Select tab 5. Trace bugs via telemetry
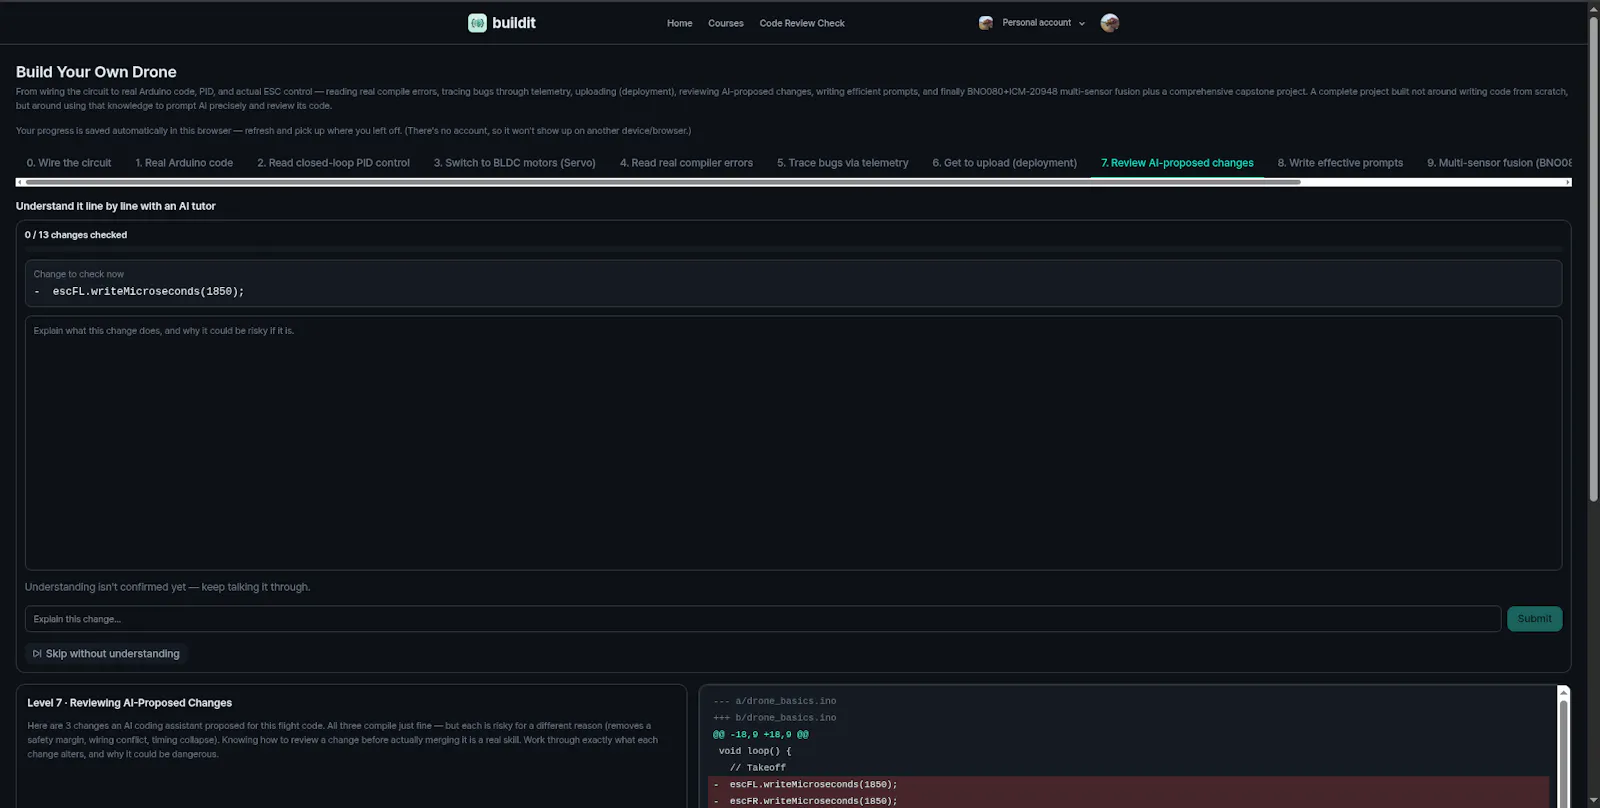 pyautogui.click(x=843, y=163)
